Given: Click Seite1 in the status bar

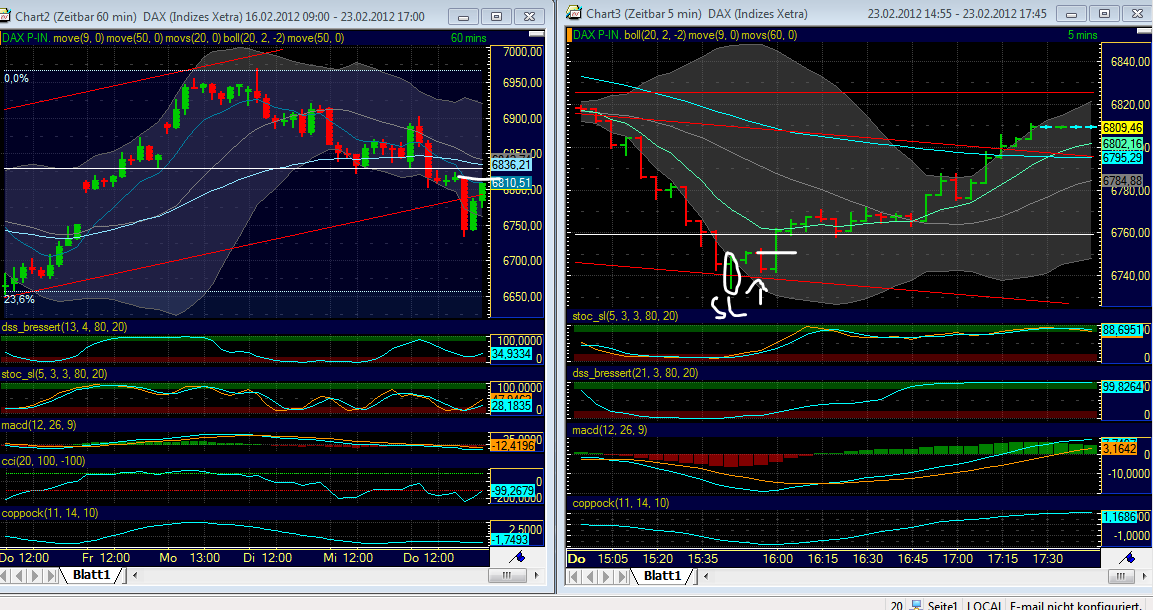Looking at the screenshot, I should click(x=941, y=605).
